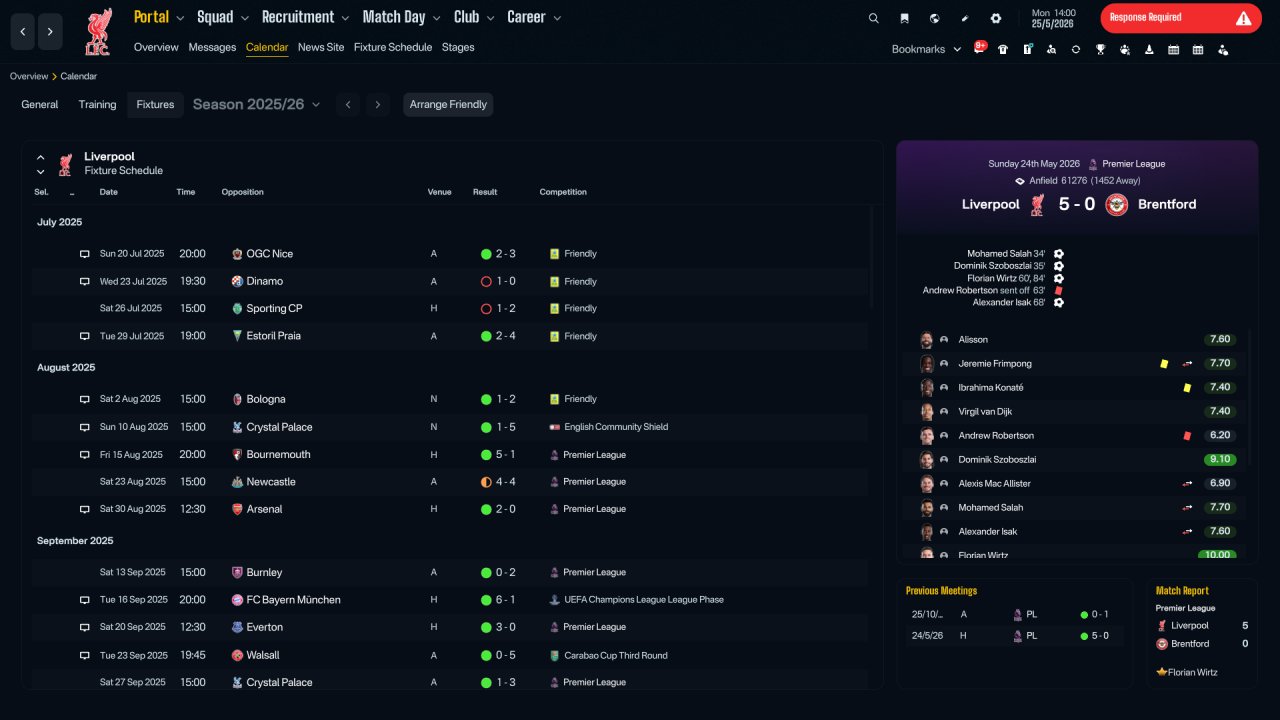Click the red card icon for Andrew Robertson
The width and height of the screenshot is (1280, 720).
[x=1187, y=436]
